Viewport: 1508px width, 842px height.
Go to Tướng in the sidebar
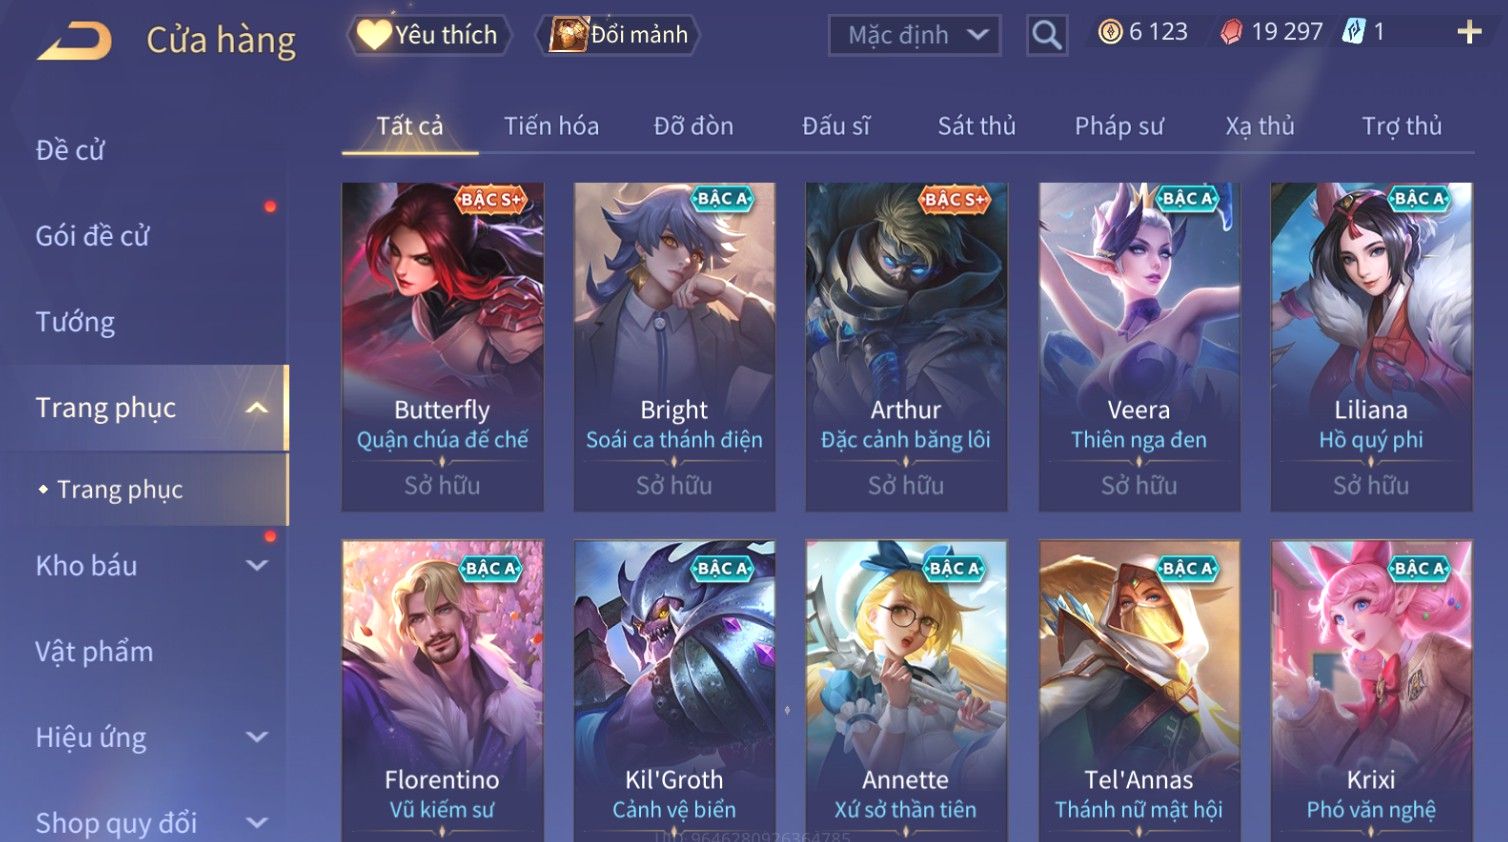pos(75,322)
